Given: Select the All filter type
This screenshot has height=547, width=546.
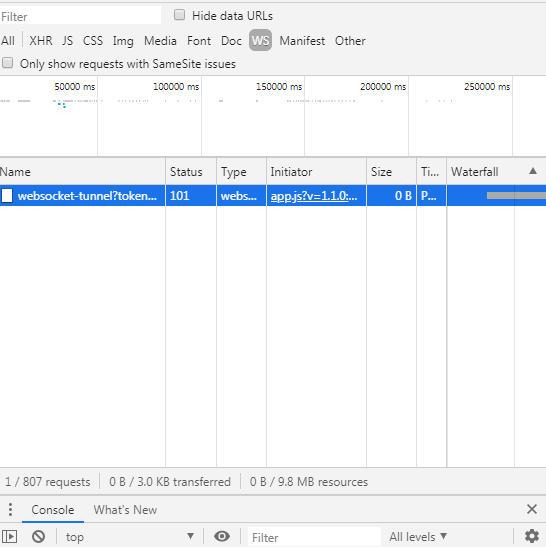Looking at the screenshot, I should [8, 41].
